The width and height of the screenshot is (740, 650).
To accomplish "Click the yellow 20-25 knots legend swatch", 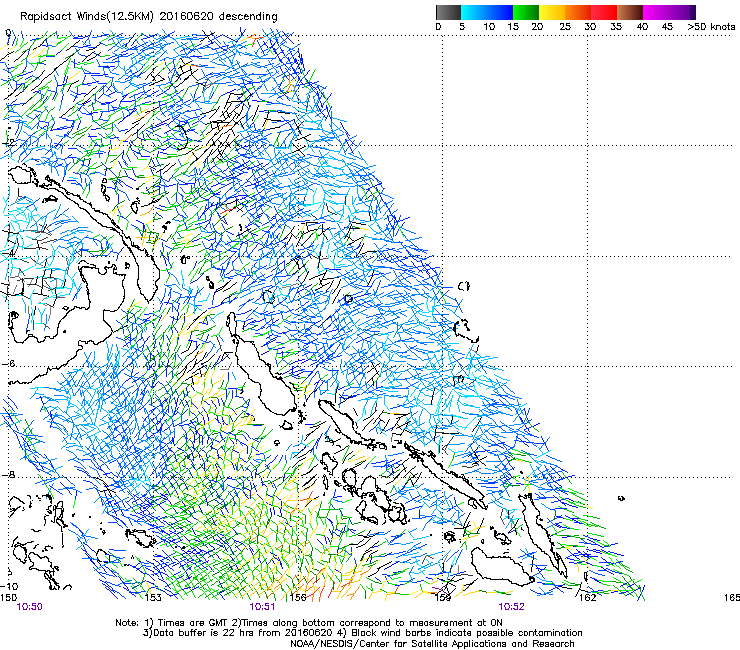I will (552, 12).
